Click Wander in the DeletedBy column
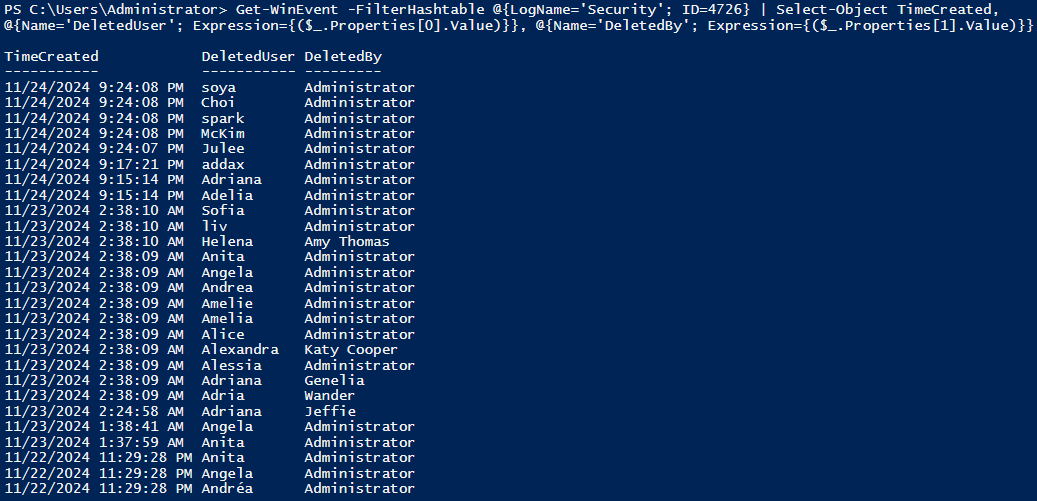The width and height of the screenshot is (1037, 501). coord(330,396)
